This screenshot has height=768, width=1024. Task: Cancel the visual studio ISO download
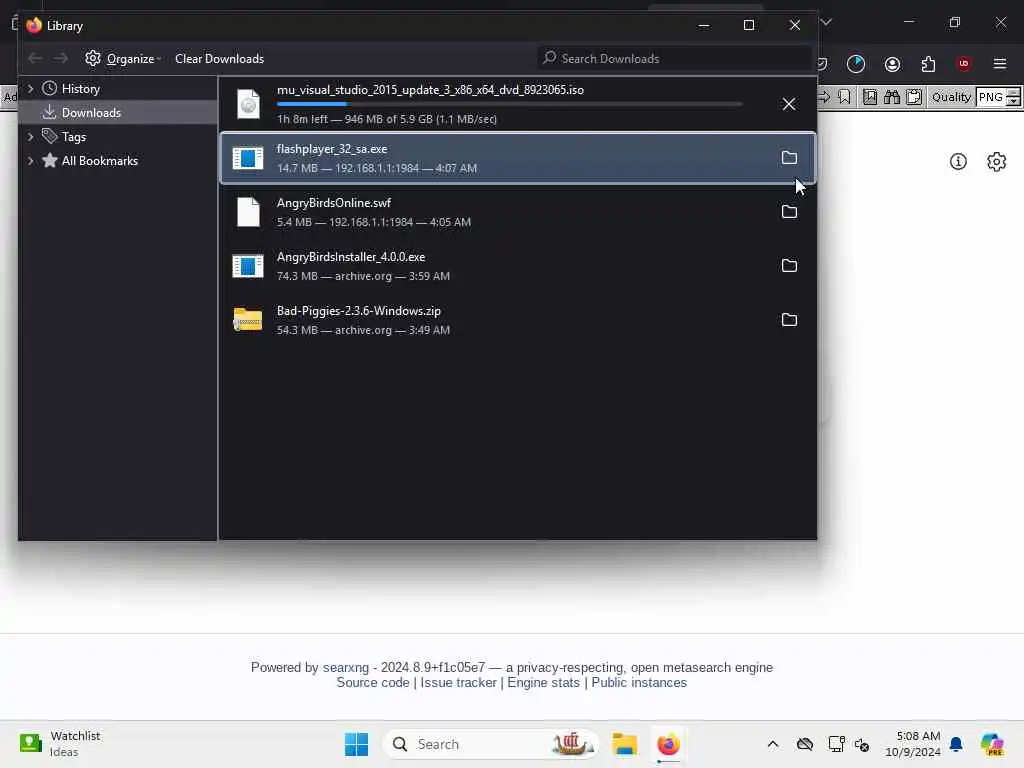click(789, 104)
